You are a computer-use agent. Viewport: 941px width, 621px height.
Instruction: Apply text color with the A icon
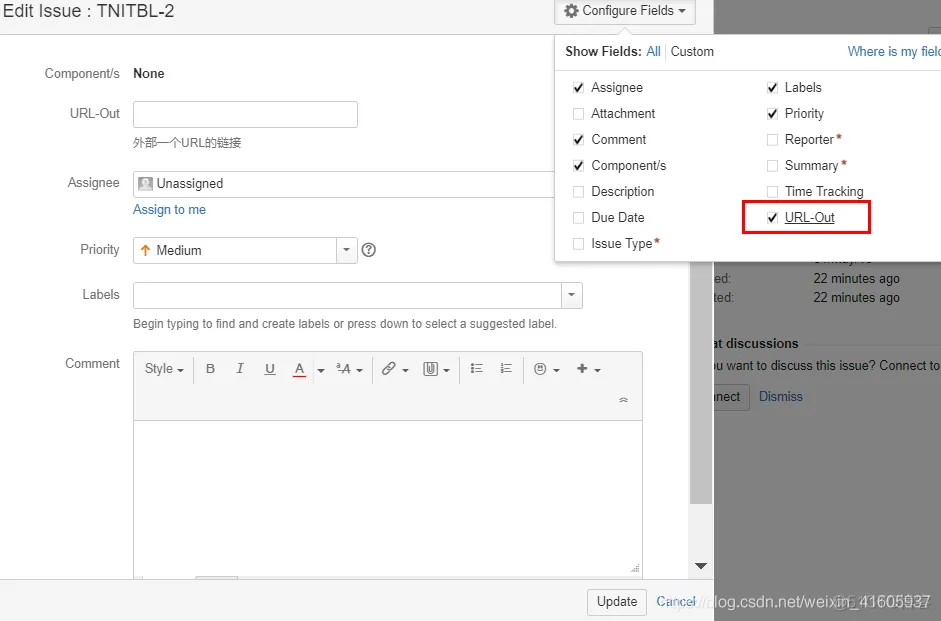[x=299, y=369]
